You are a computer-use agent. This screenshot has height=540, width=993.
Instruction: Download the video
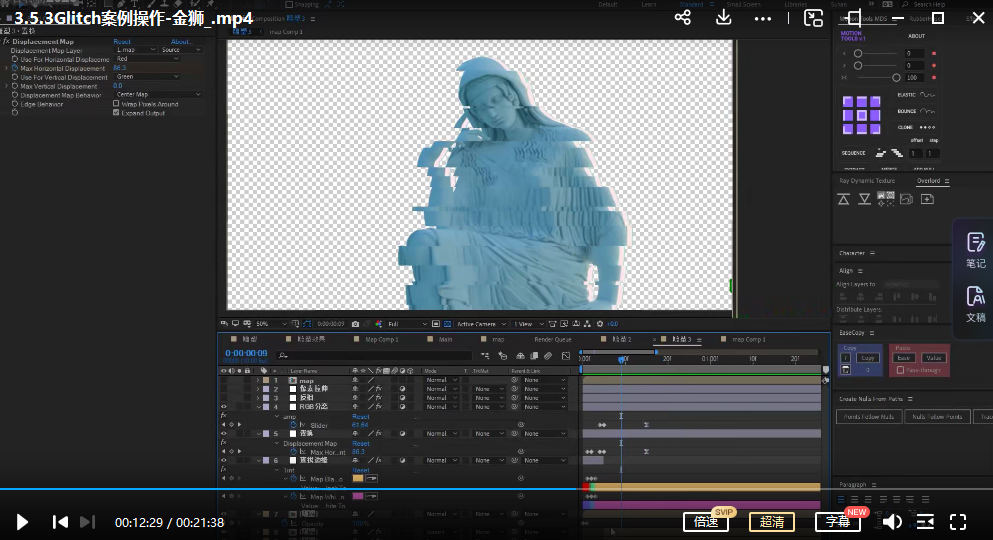(723, 18)
